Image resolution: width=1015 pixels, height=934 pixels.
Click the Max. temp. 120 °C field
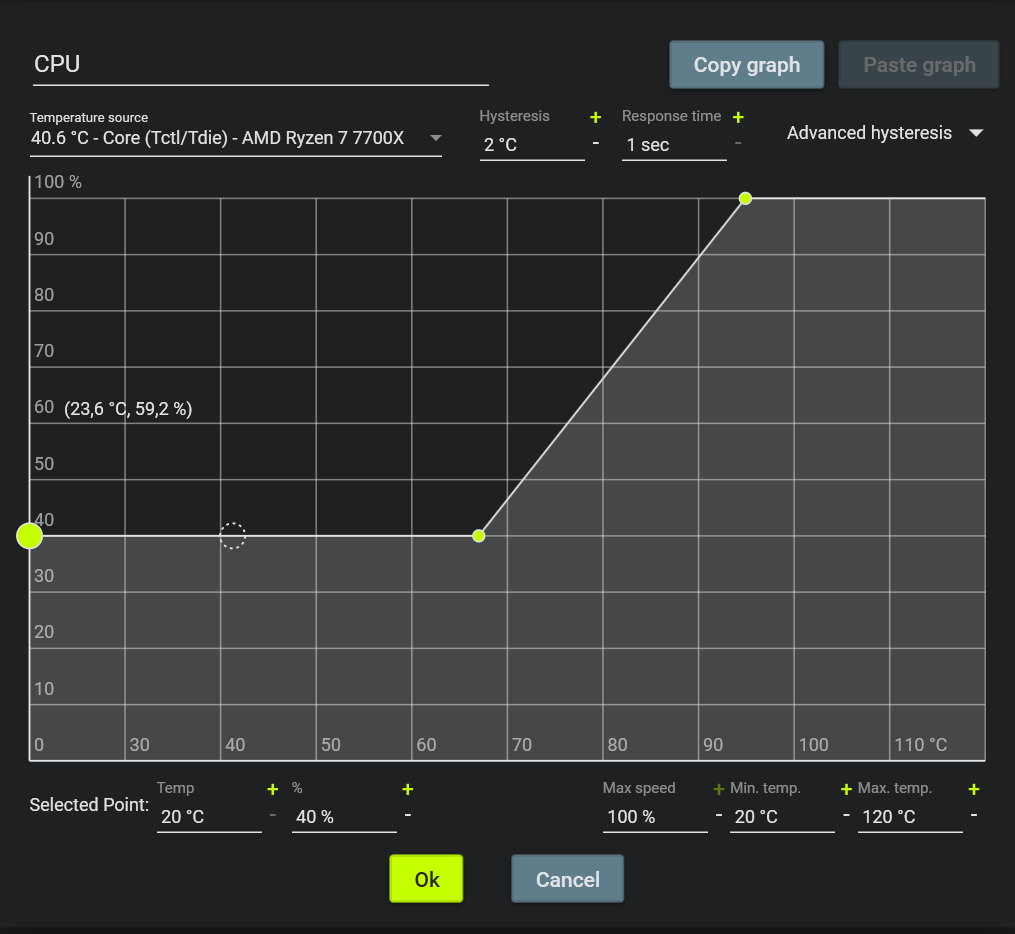tap(910, 817)
